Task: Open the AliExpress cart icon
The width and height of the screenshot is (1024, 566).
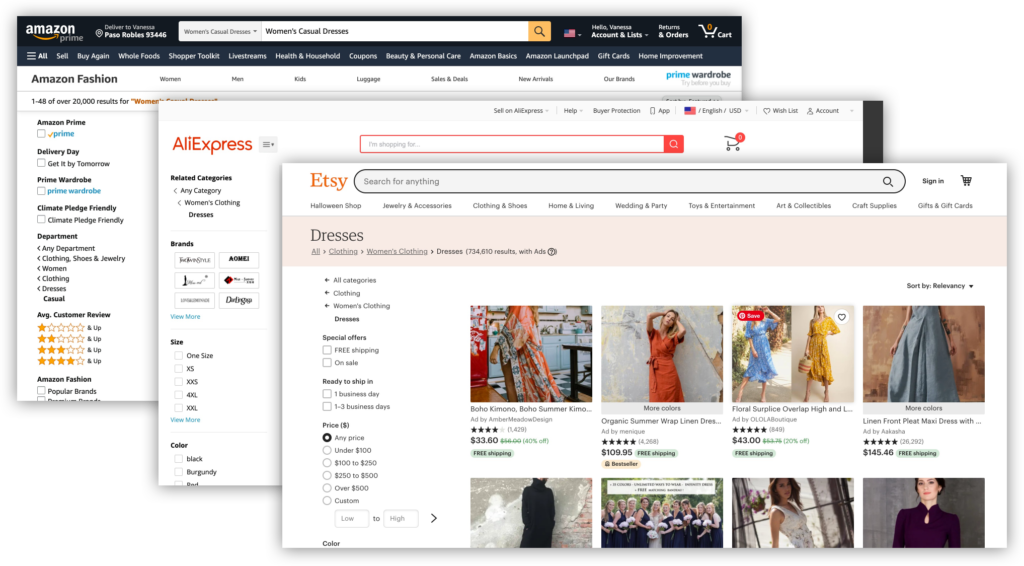Action: click(x=733, y=143)
